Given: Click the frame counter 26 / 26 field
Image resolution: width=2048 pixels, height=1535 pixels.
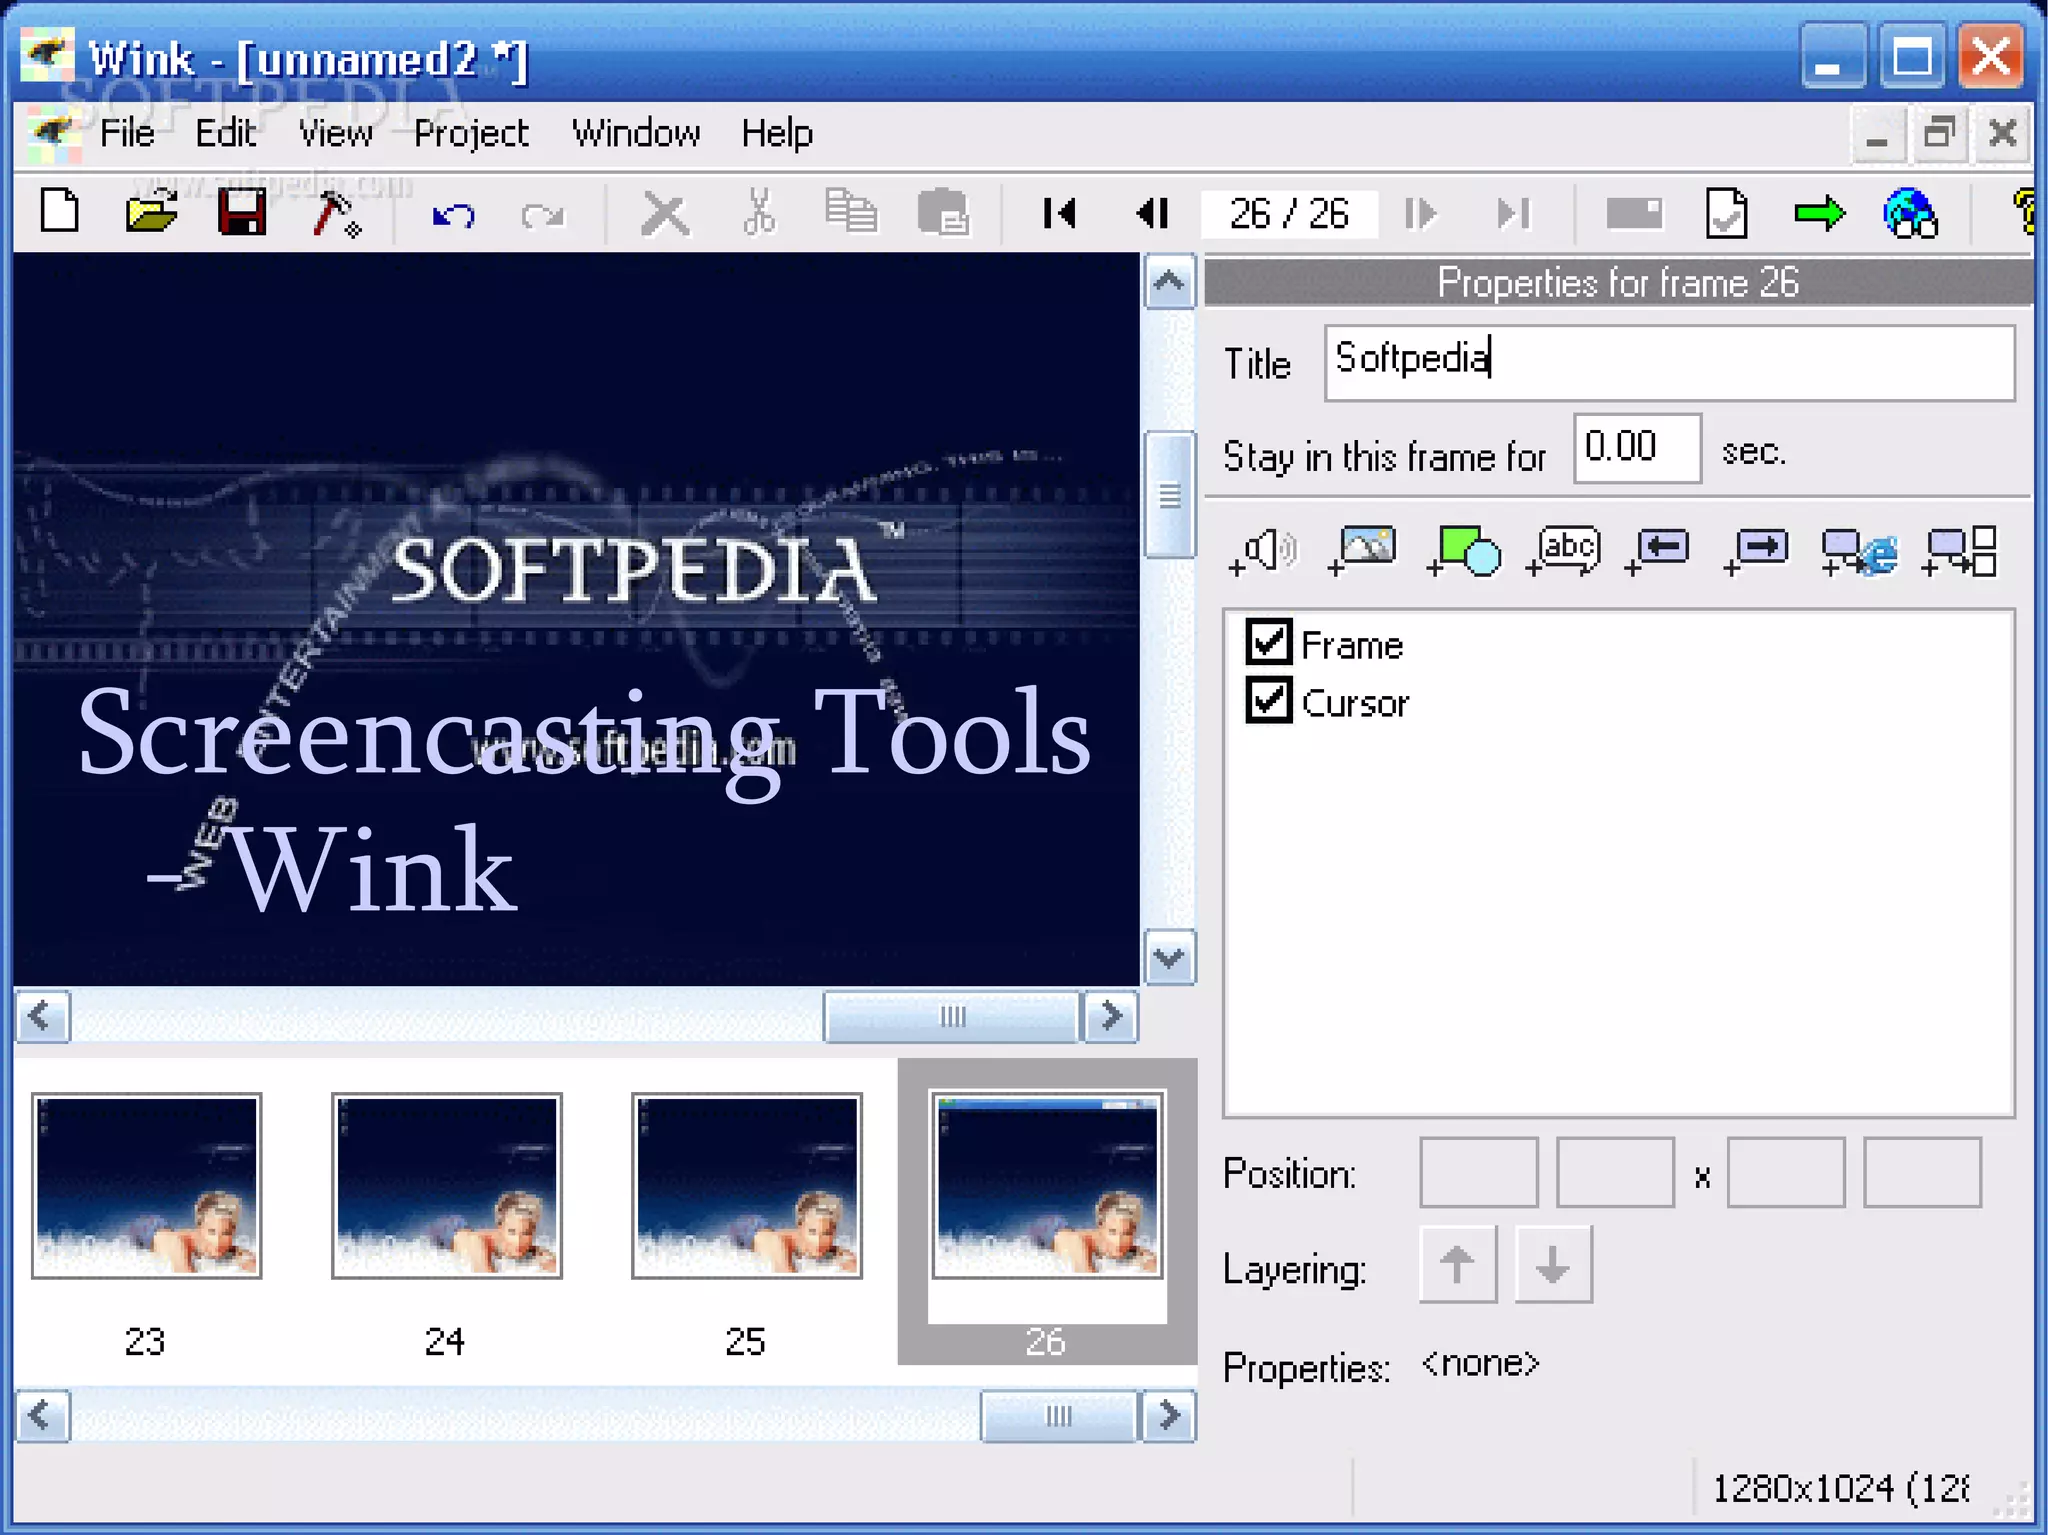Looking at the screenshot, I should [1289, 213].
